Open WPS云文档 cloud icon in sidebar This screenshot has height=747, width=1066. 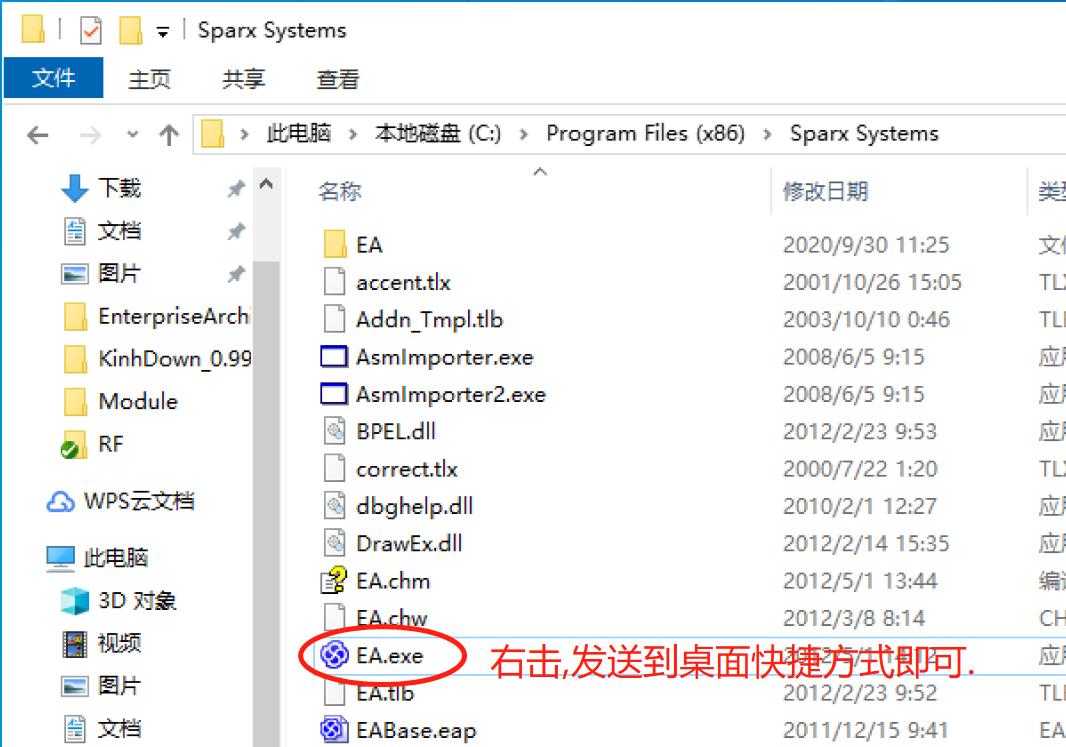coord(61,502)
